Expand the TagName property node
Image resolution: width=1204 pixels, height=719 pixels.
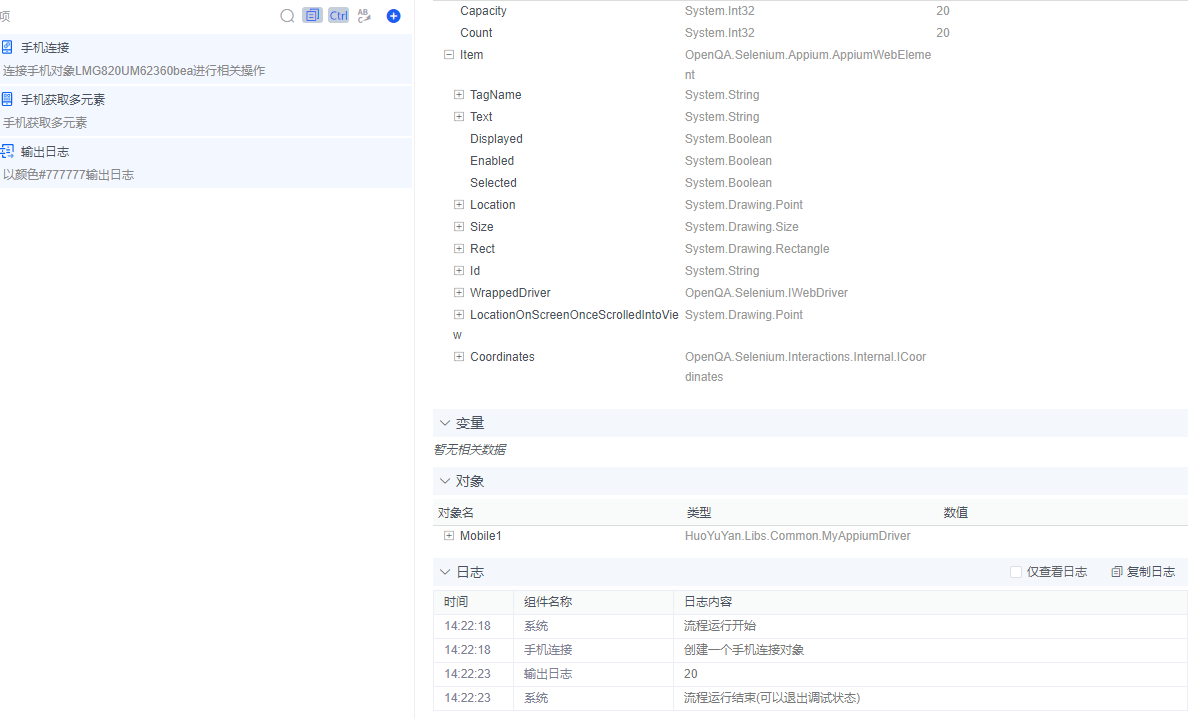tap(458, 94)
